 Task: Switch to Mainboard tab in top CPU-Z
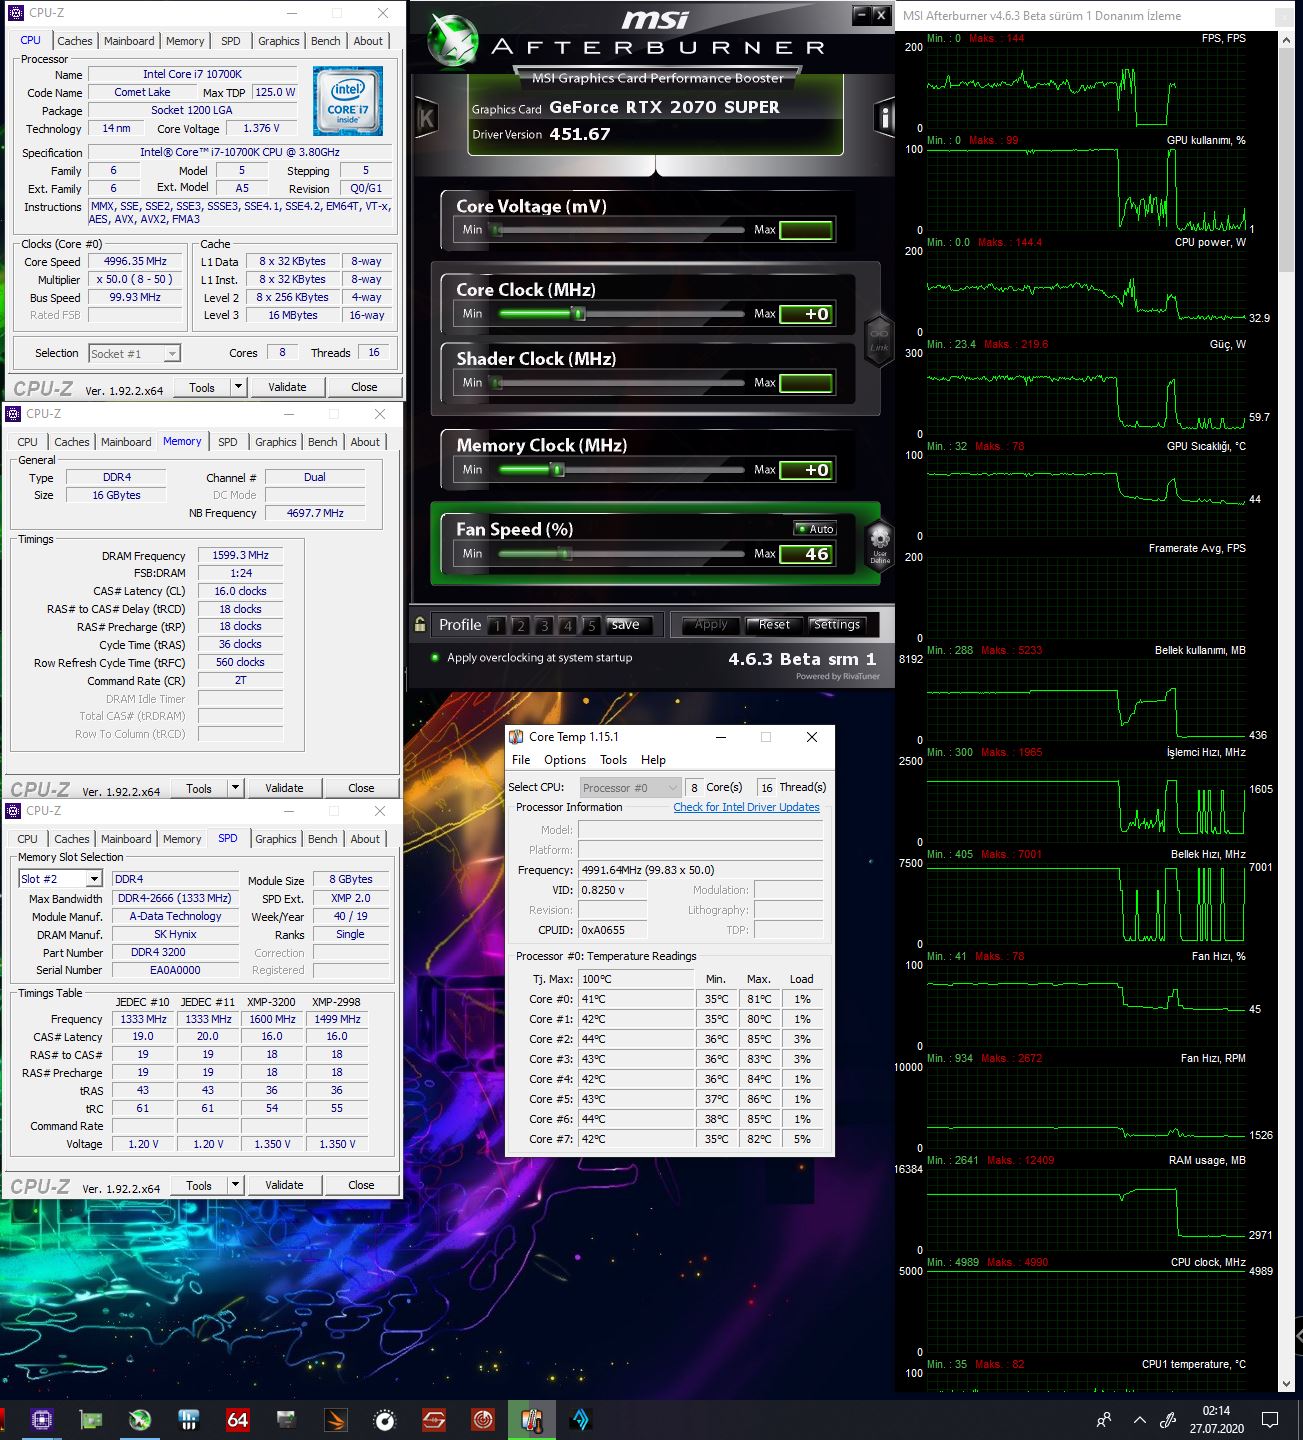point(129,41)
